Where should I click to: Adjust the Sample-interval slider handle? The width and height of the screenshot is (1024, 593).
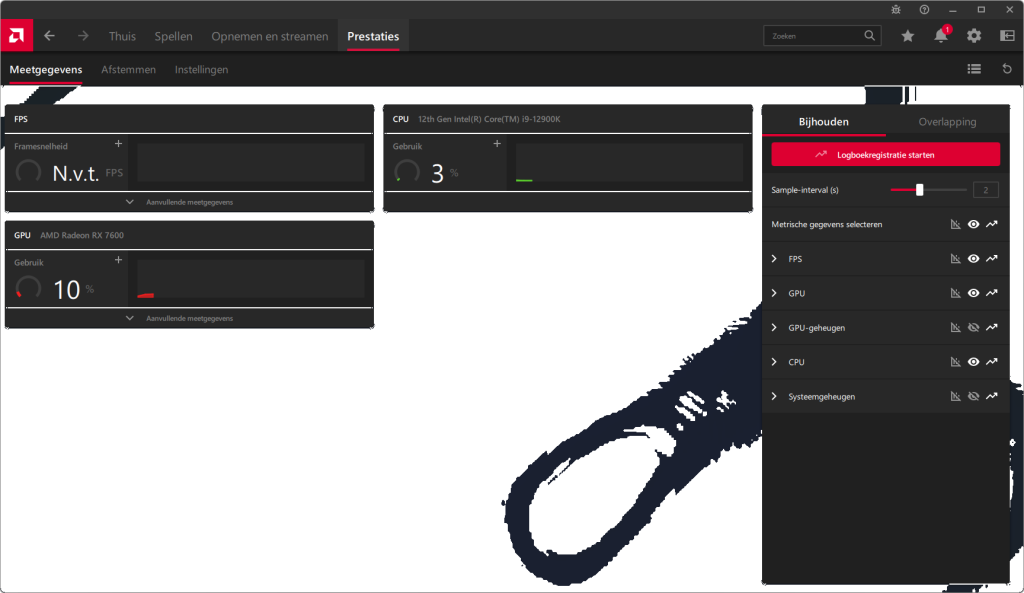(x=919, y=190)
